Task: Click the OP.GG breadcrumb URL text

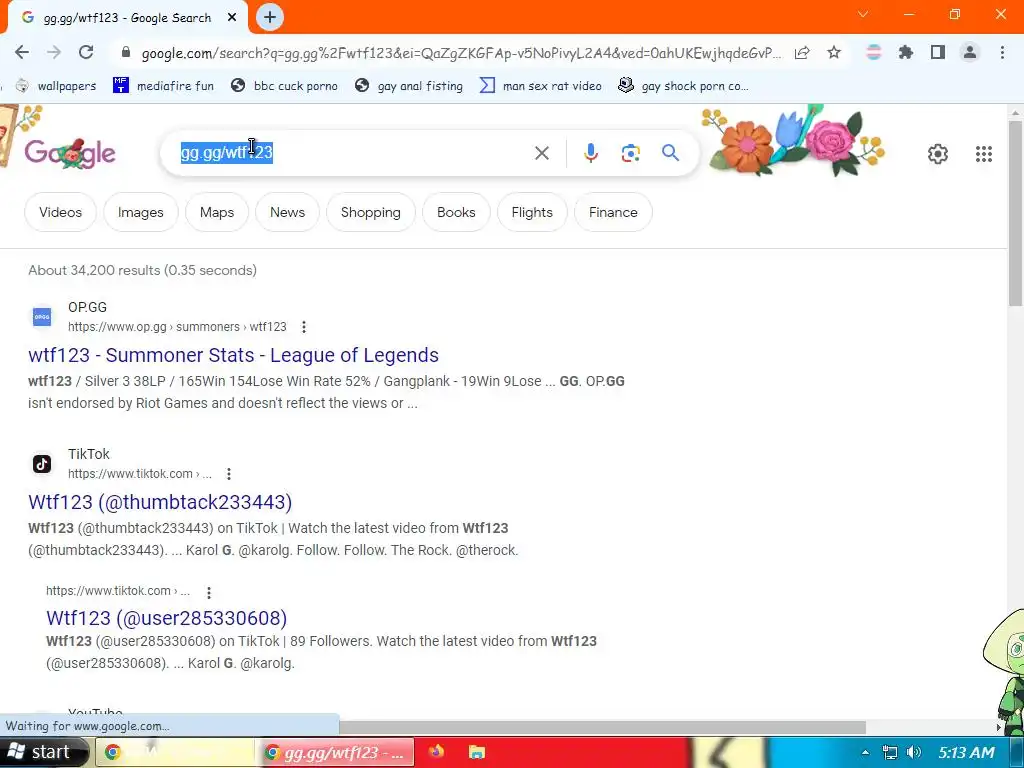Action: point(177,327)
